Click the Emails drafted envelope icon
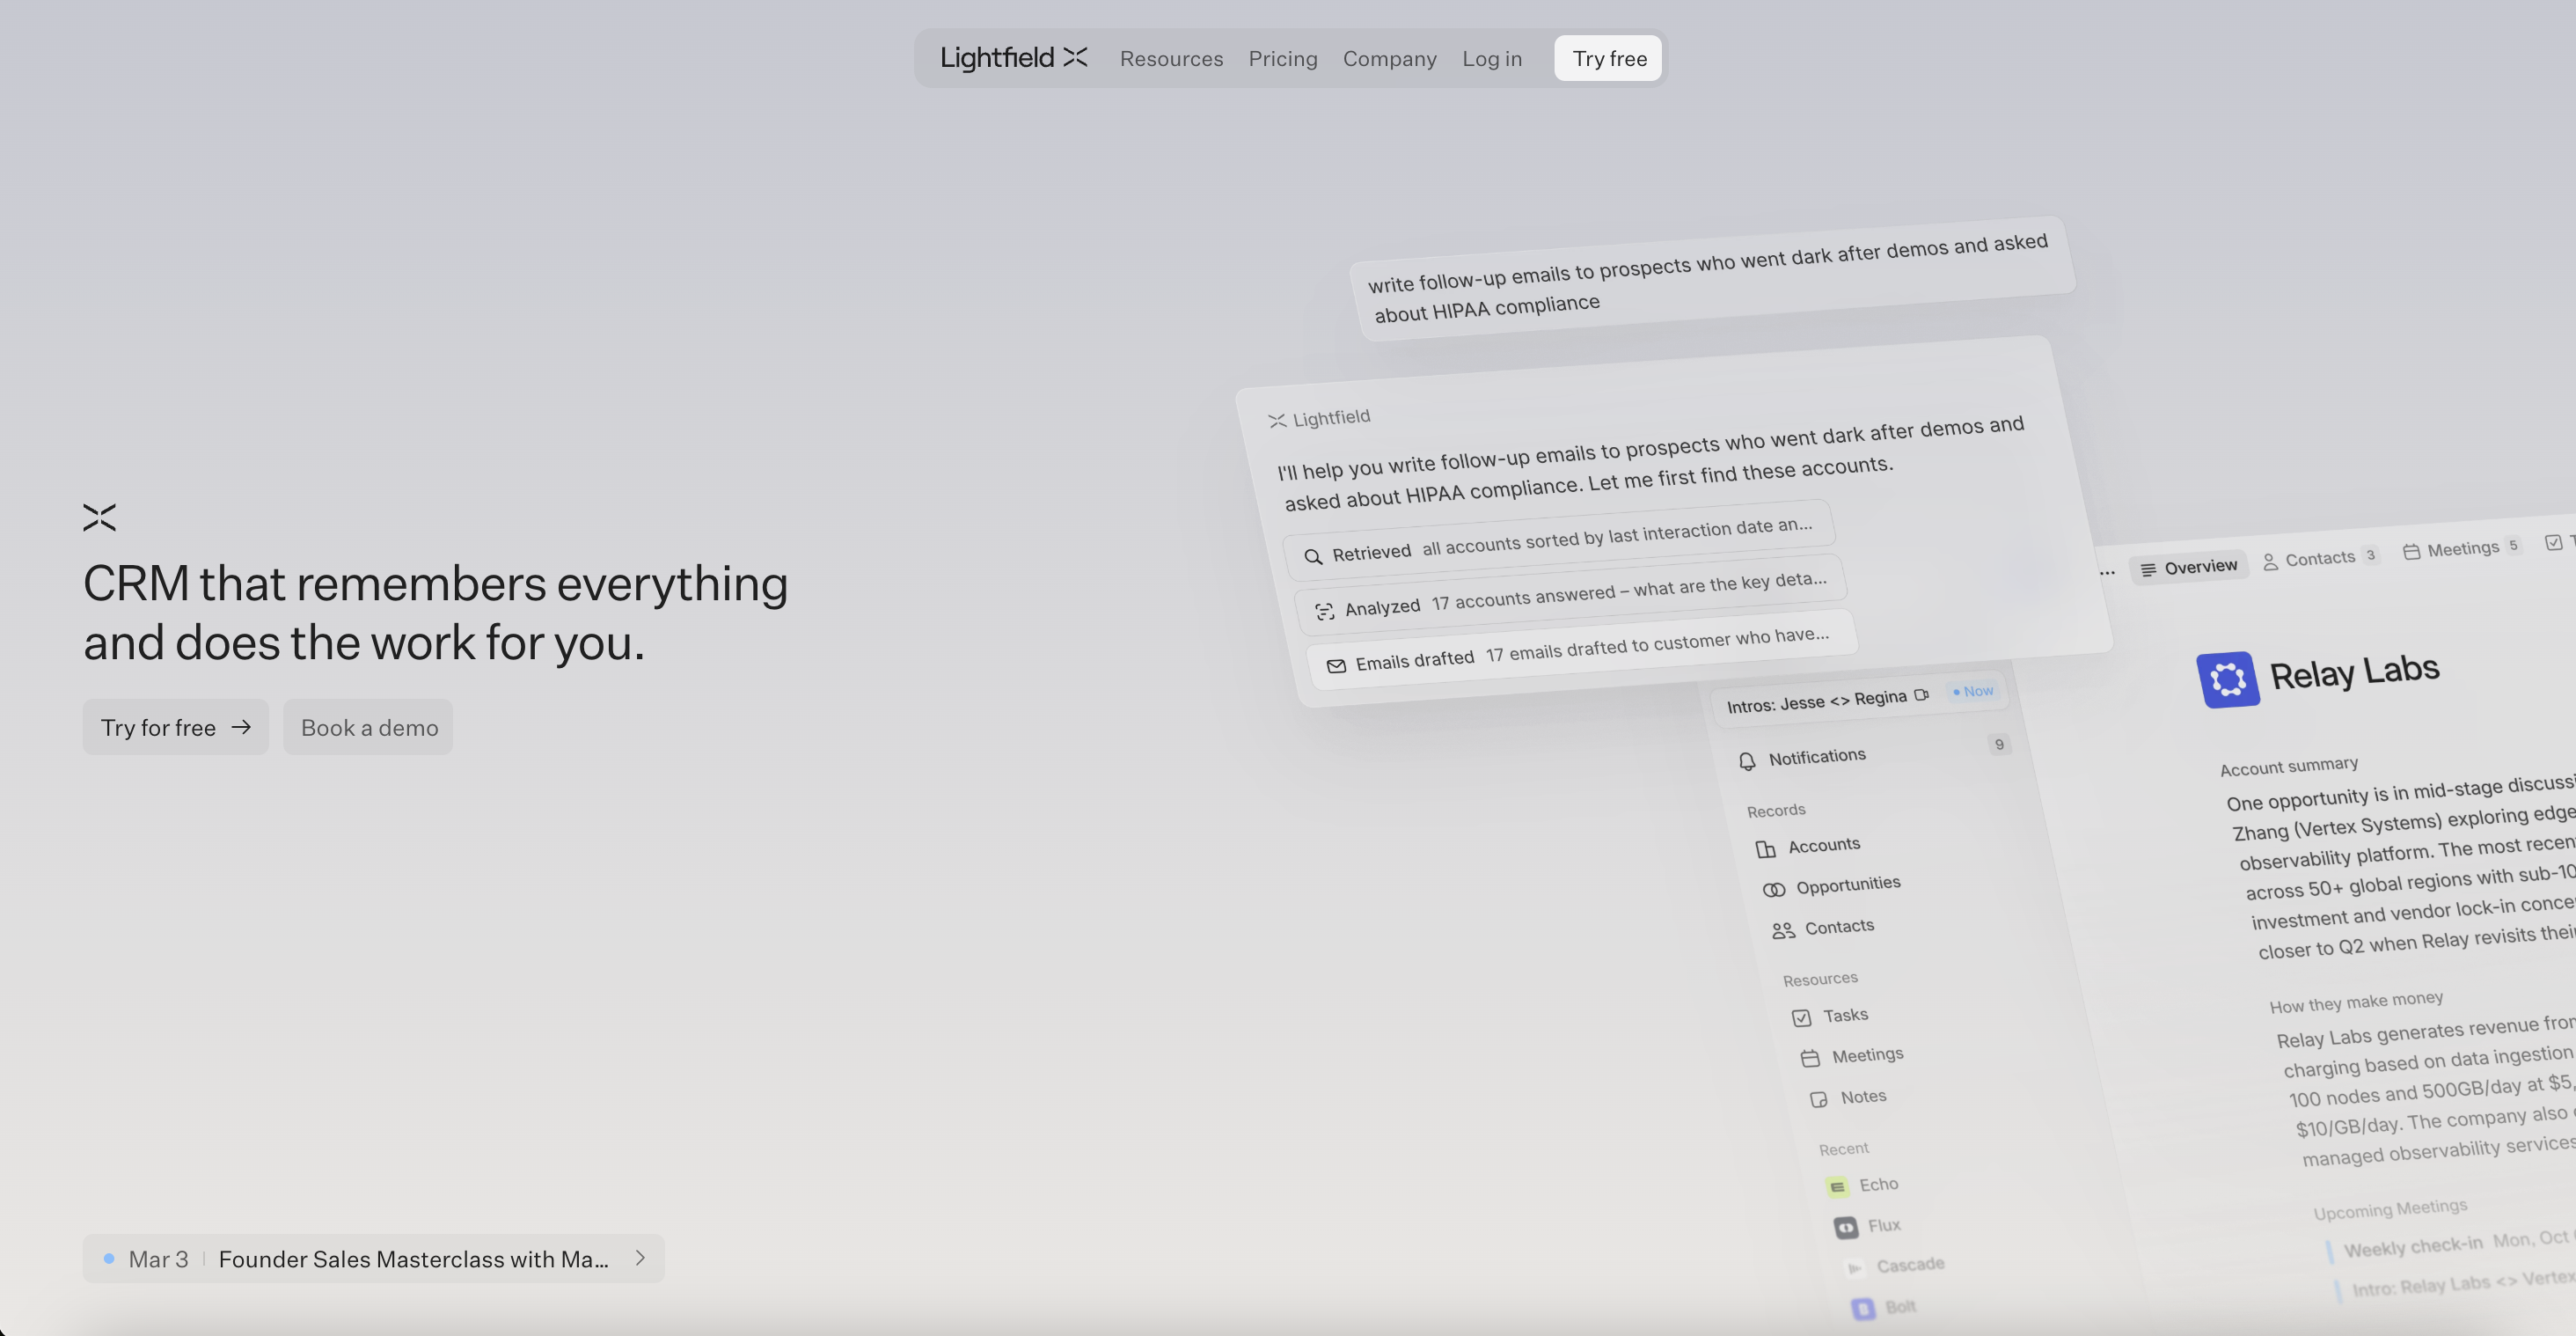The width and height of the screenshot is (2576, 1336). click(x=1336, y=666)
